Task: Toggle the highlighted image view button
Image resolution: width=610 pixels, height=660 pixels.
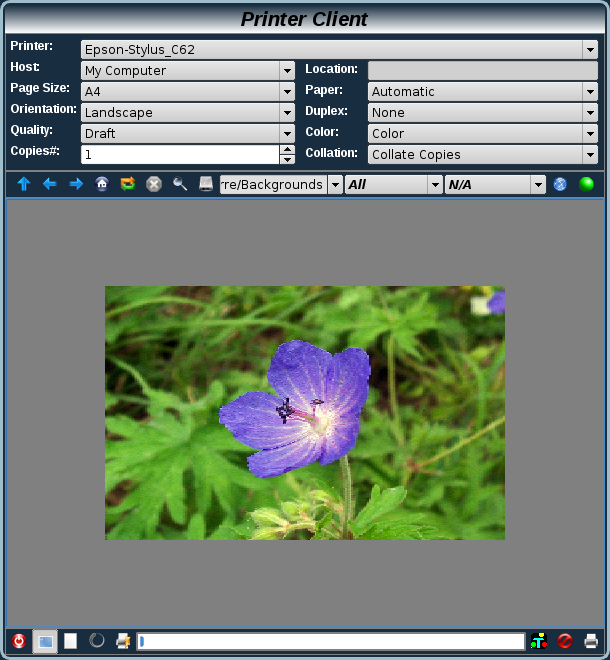Action: [x=45, y=641]
